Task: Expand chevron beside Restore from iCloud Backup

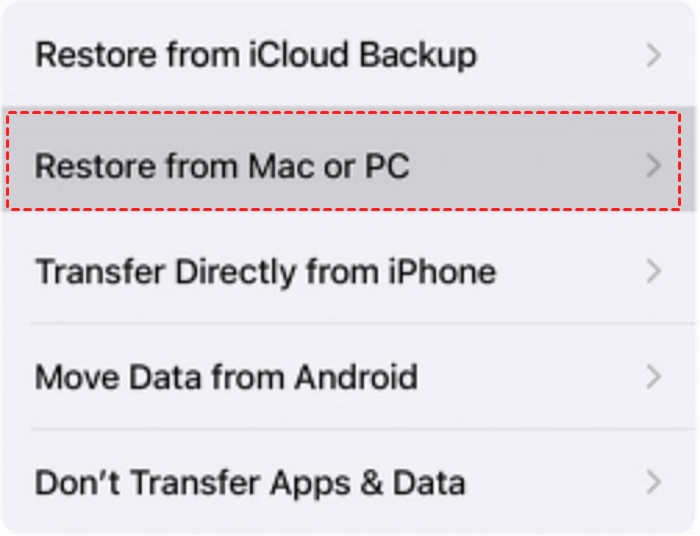Action: [x=654, y=55]
